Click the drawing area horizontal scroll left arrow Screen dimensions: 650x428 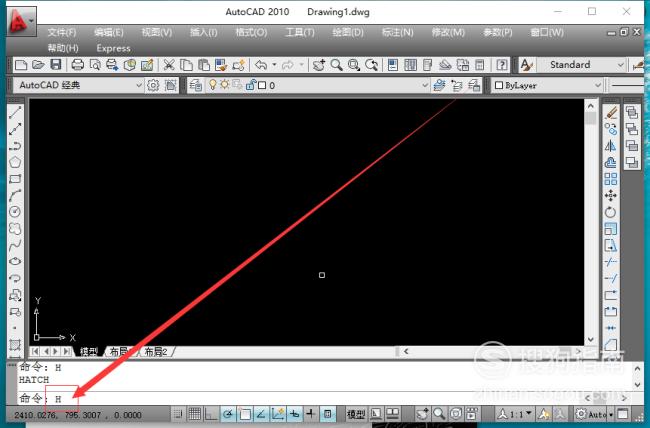[406, 351]
